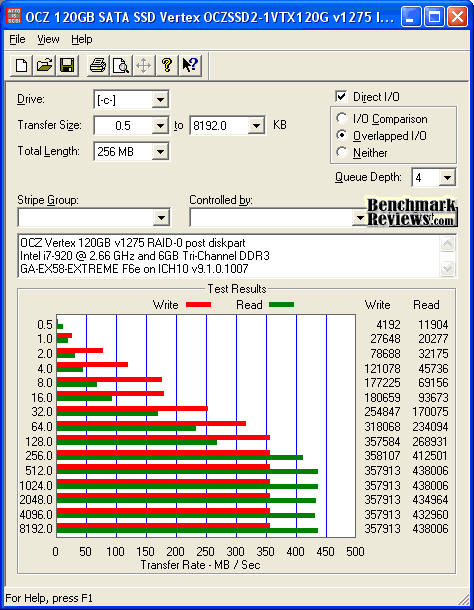Screen dimensions: 474x610
Task: Click the write value 4192
Action: [388, 324]
